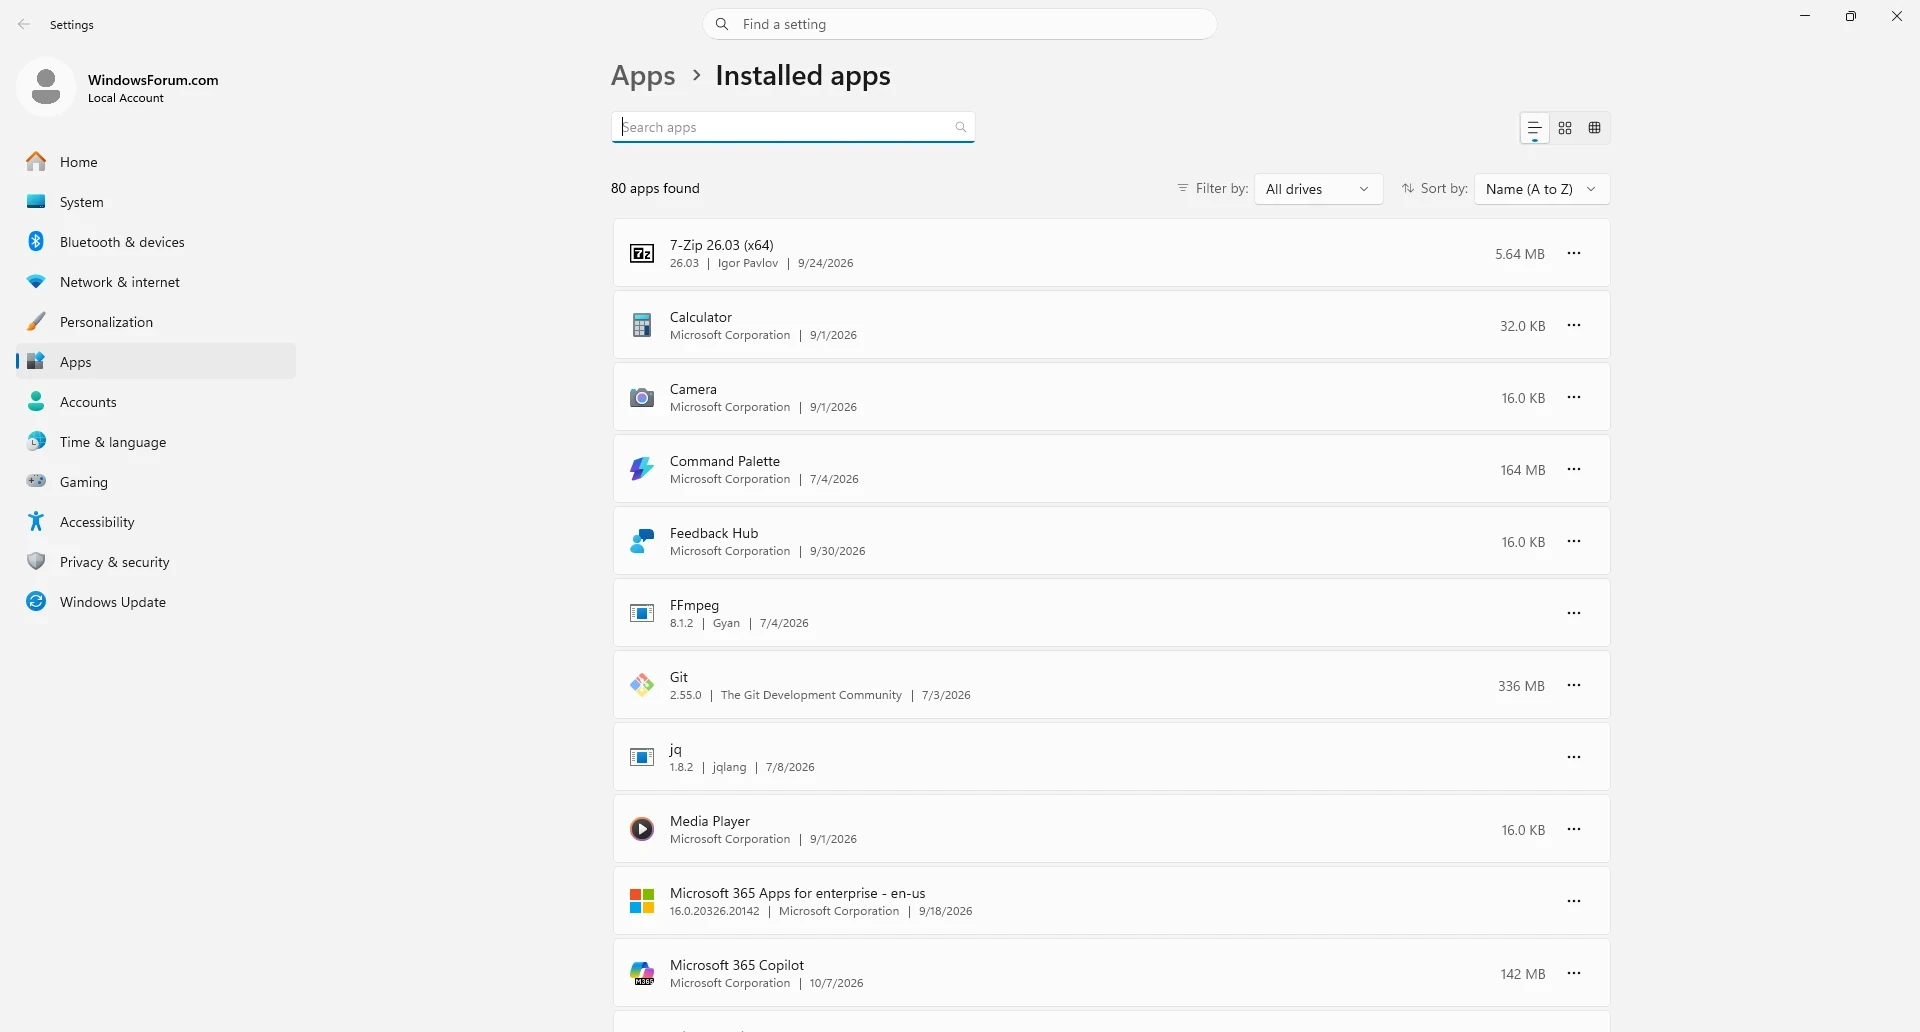Screen dimensions: 1920x1032
Task: Switch to grid view layout icon
Action: coord(1565,128)
